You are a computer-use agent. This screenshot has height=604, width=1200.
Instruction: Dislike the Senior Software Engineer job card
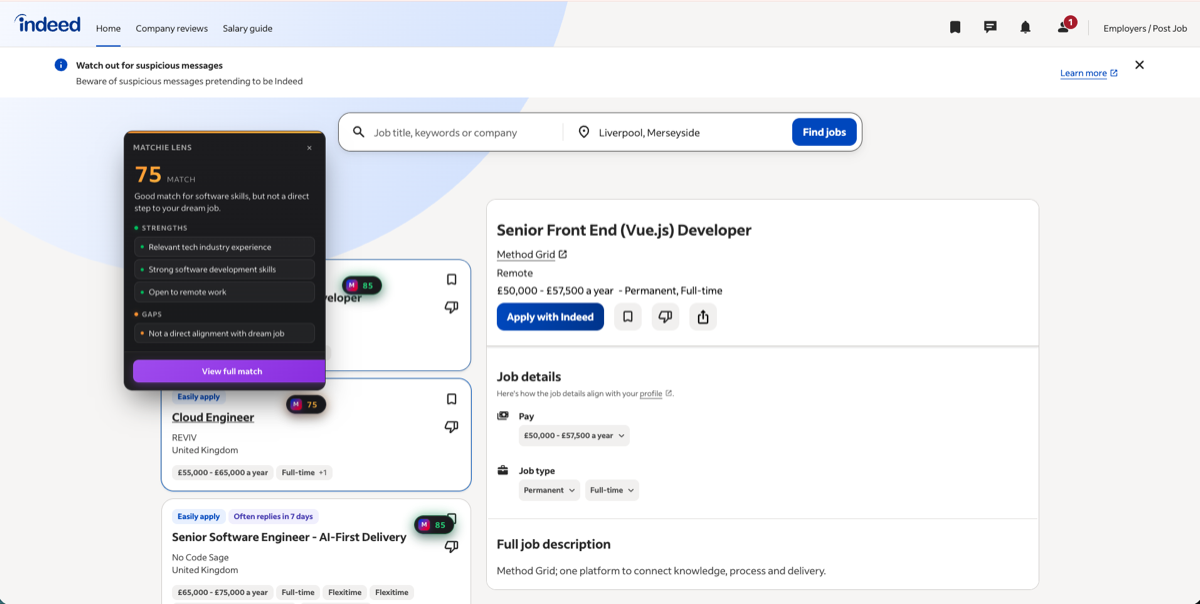pos(451,547)
